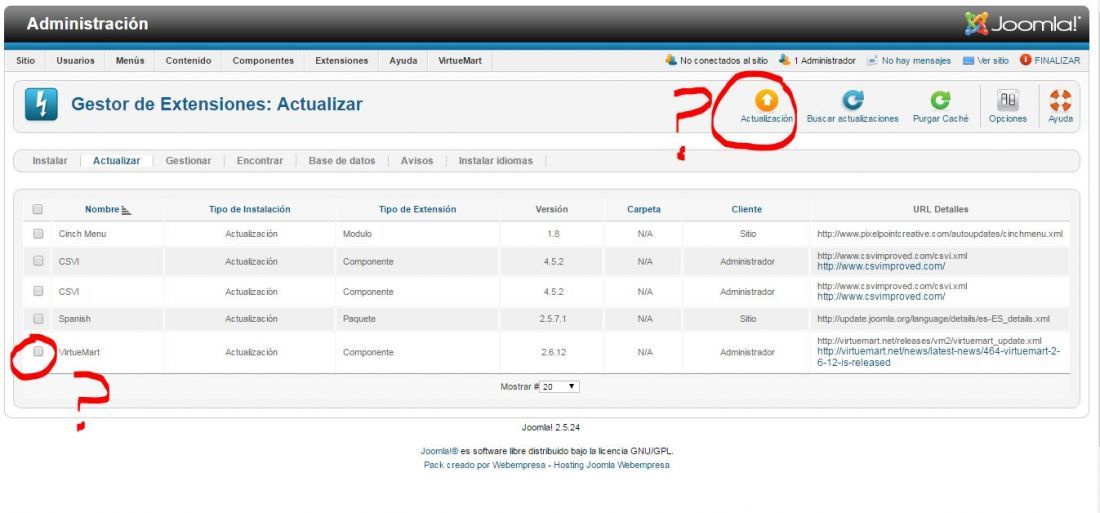Click the VirtueMart name cell

click(79, 352)
